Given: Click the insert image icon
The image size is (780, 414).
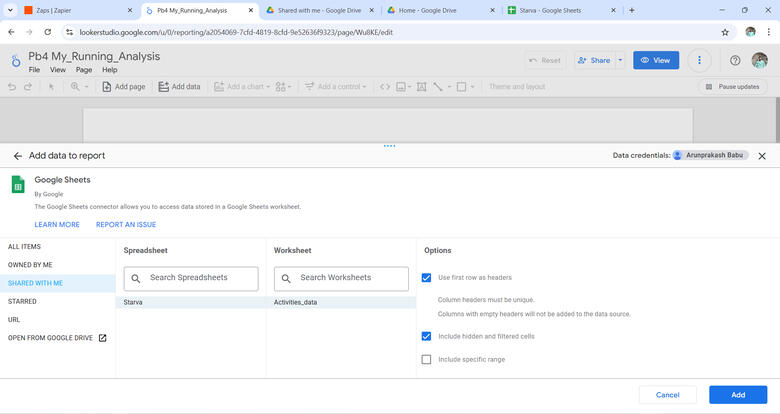Looking at the screenshot, I should pyautogui.click(x=401, y=87).
